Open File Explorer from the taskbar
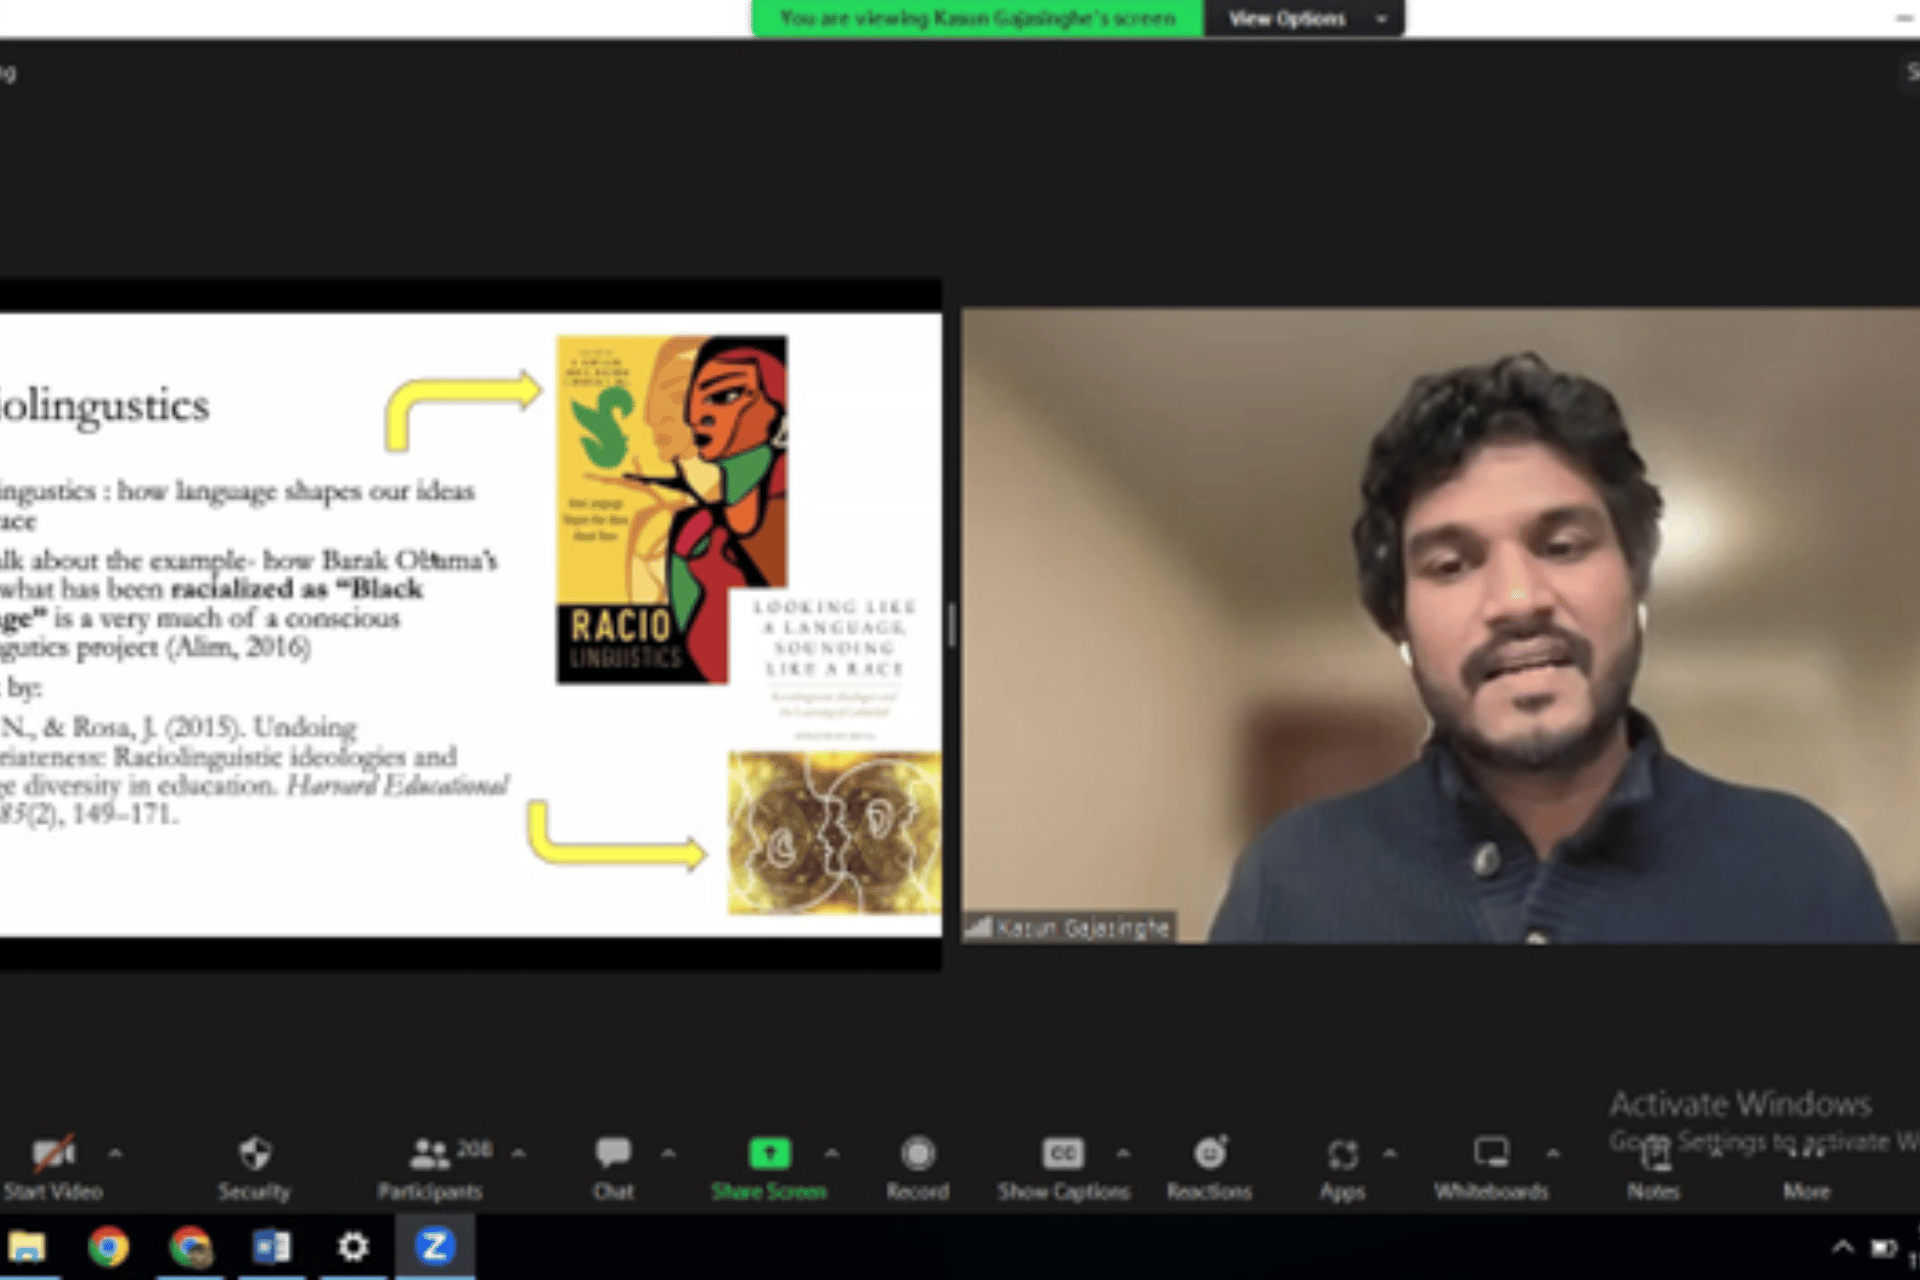This screenshot has width=1920, height=1280. 27,1247
